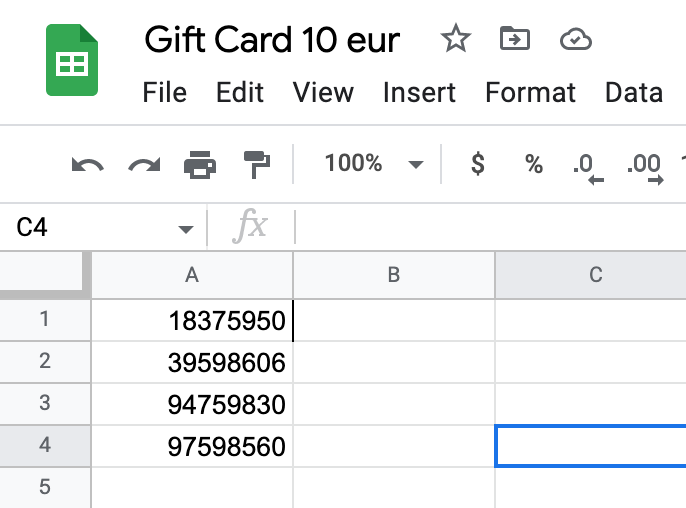
Task: Open the File menu
Action: (x=165, y=93)
